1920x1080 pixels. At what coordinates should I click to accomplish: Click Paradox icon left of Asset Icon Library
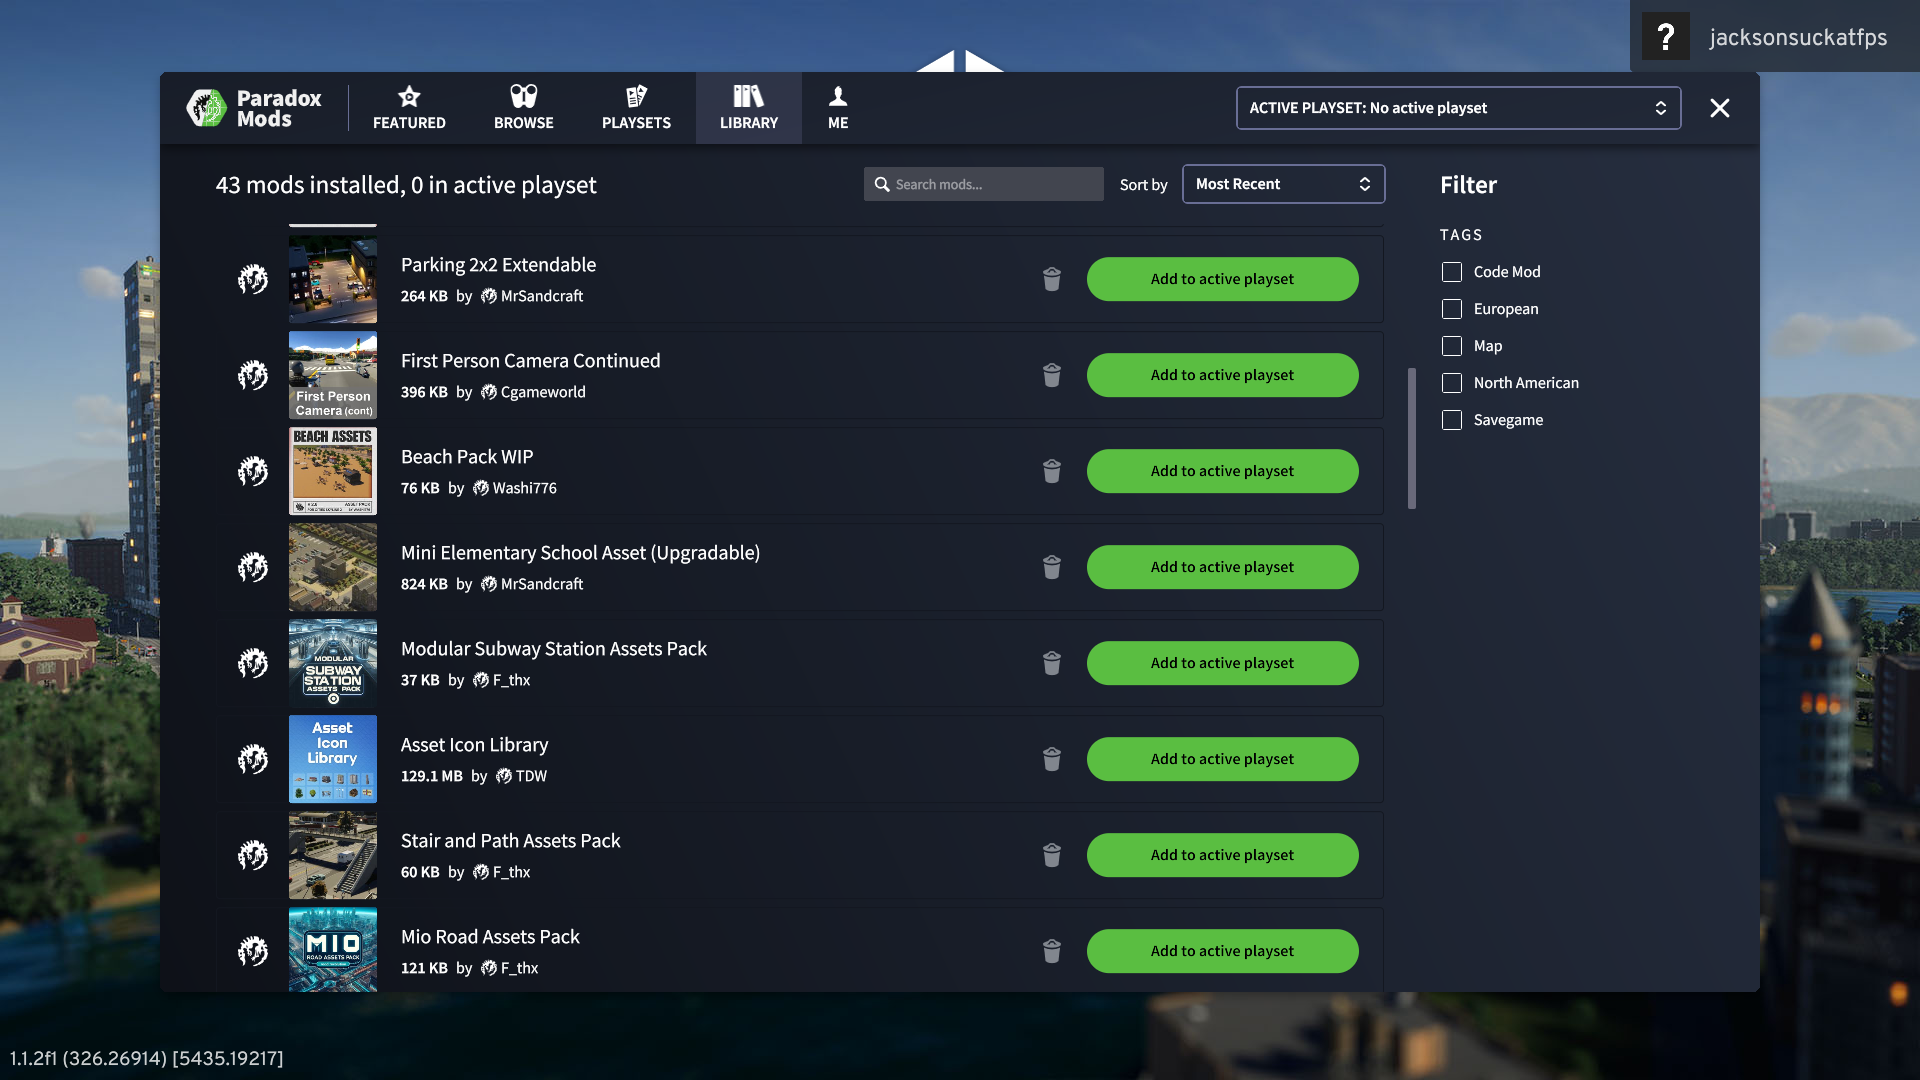[x=253, y=759]
